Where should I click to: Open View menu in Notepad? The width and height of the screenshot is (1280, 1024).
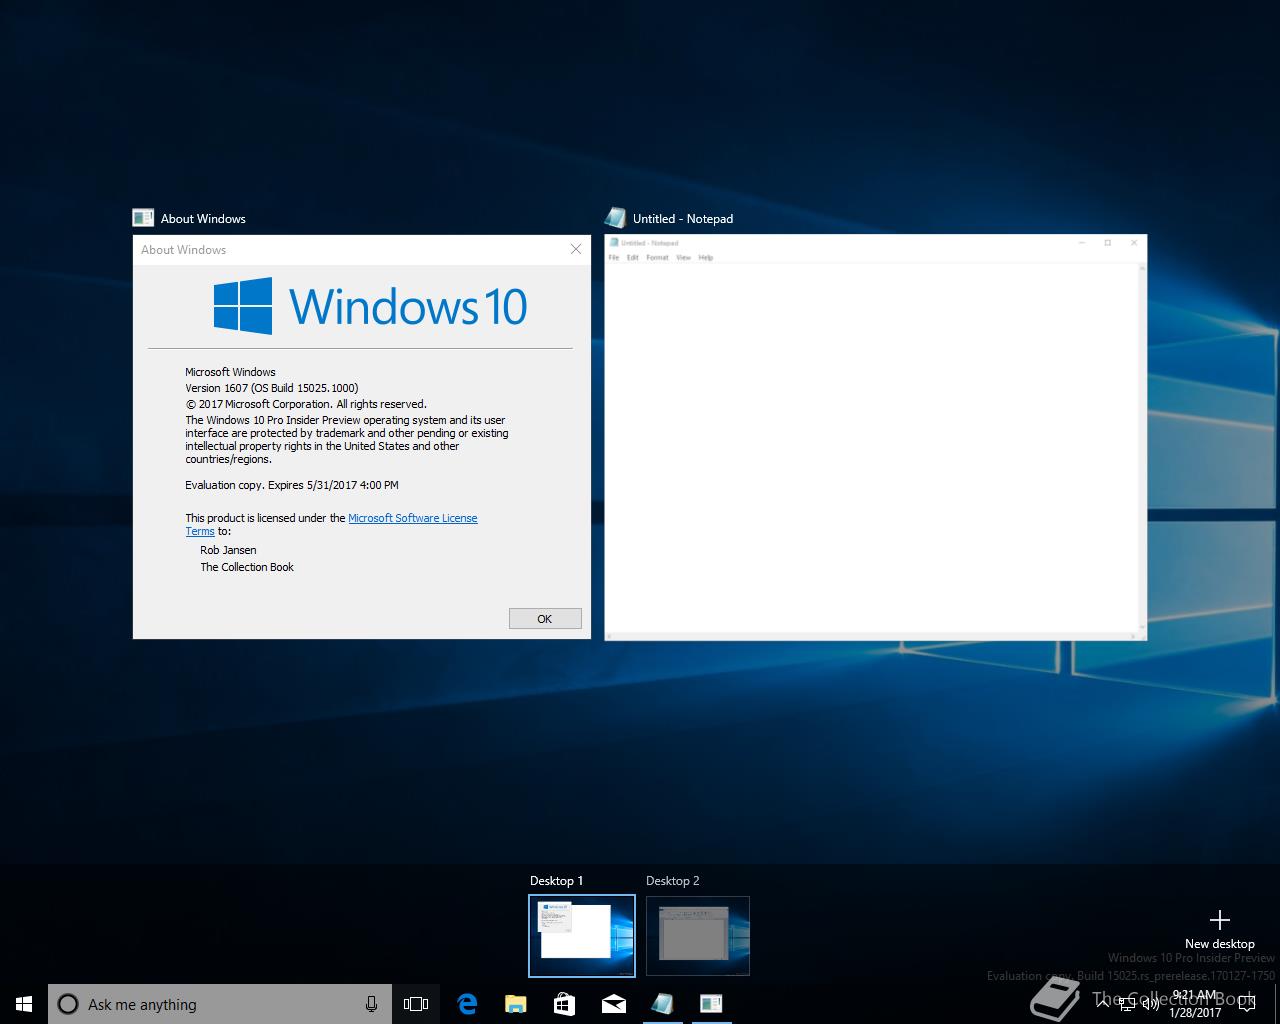pyautogui.click(x=683, y=258)
